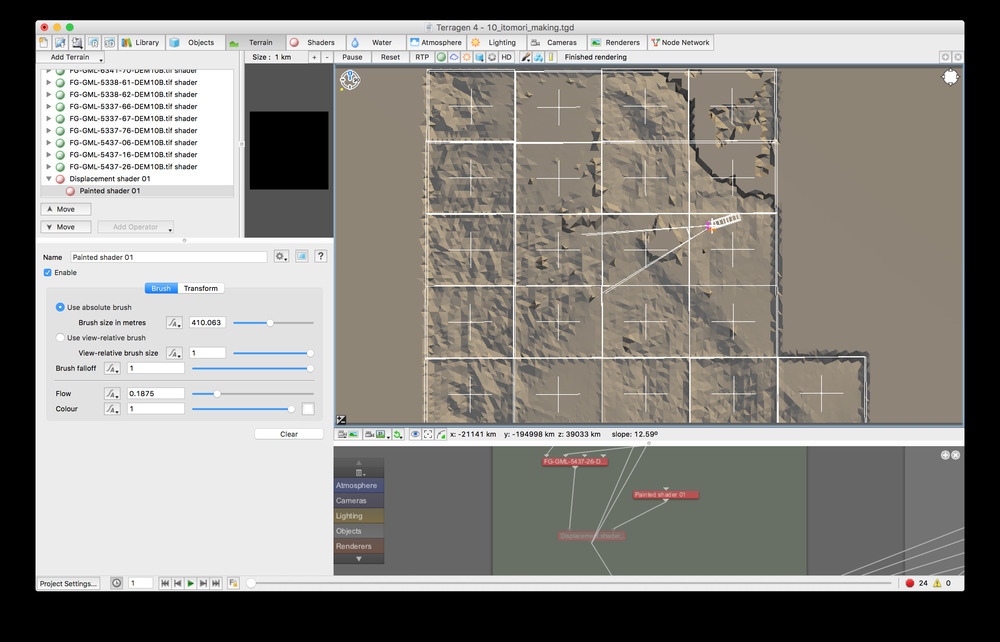1000x642 pixels.
Task: Expand the FG-GML-5437-26-DEM10B.tif shader node
Action: (x=48, y=167)
